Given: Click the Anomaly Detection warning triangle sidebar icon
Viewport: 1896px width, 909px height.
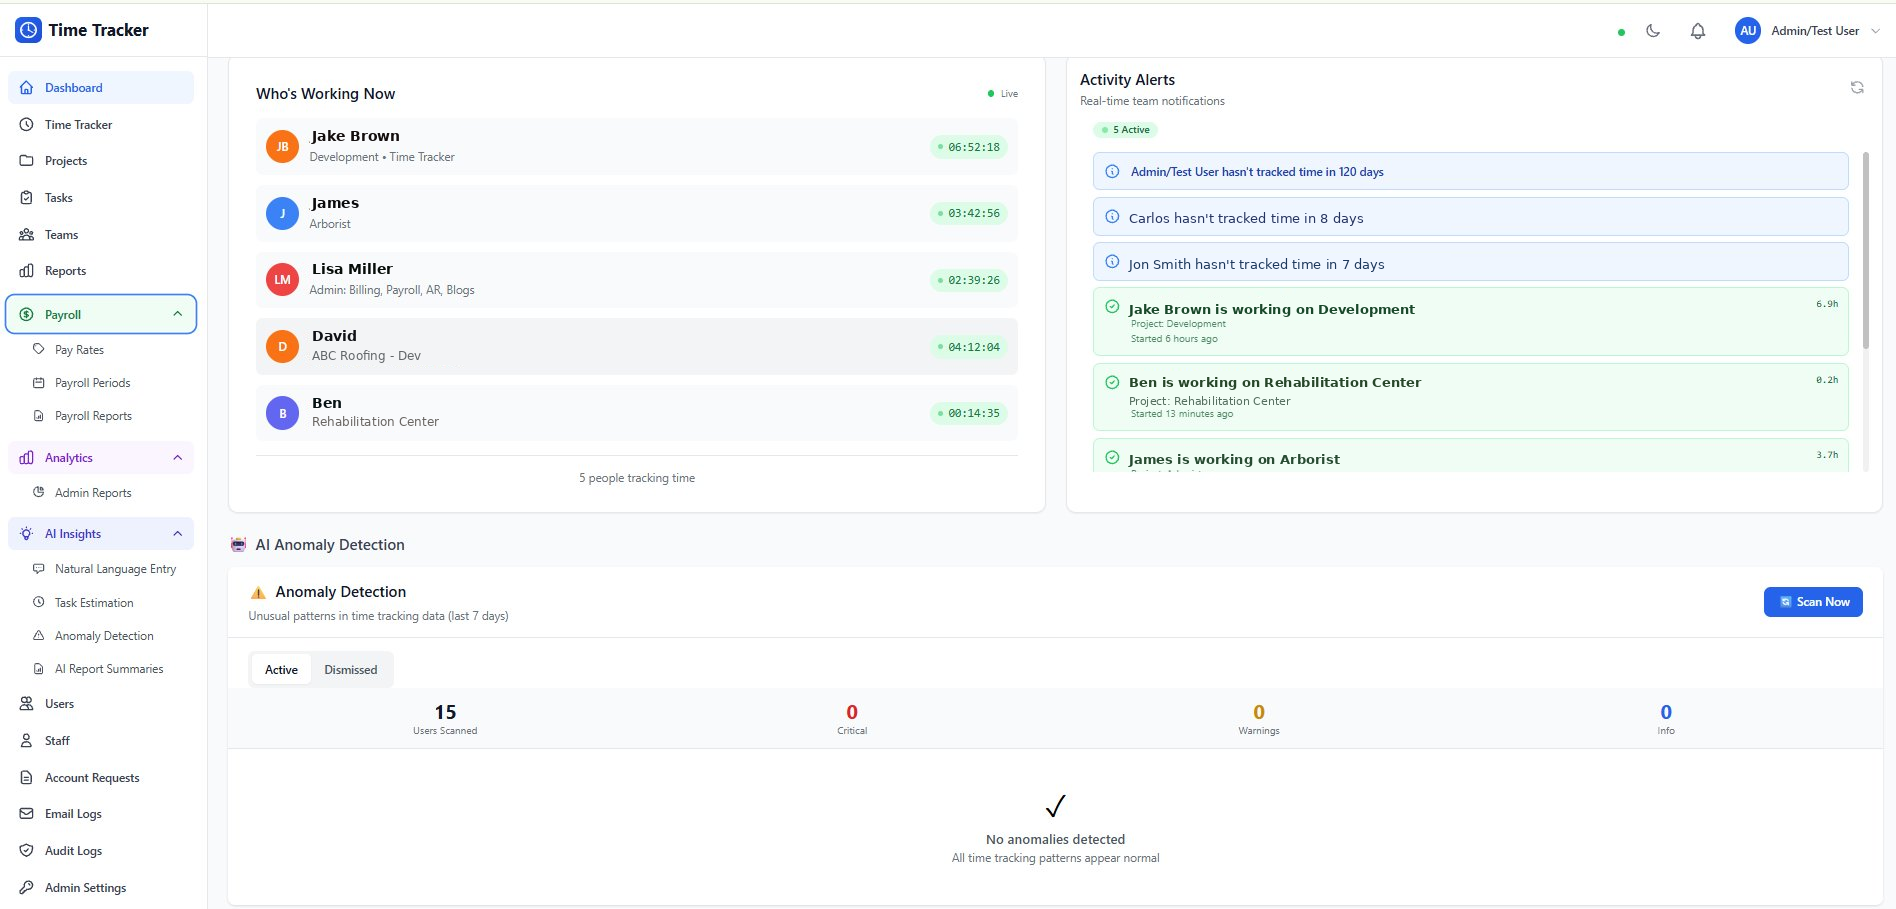Looking at the screenshot, I should coord(39,636).
